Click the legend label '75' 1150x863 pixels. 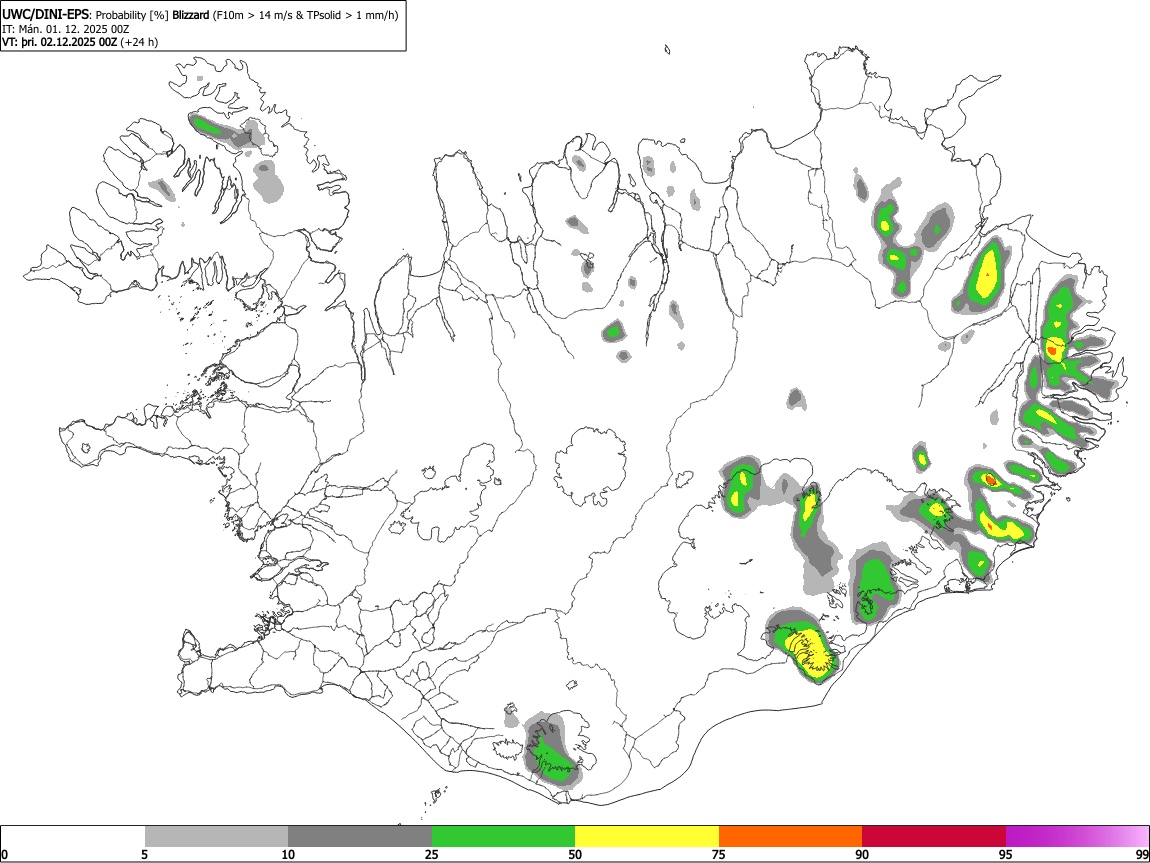(719, 854)
